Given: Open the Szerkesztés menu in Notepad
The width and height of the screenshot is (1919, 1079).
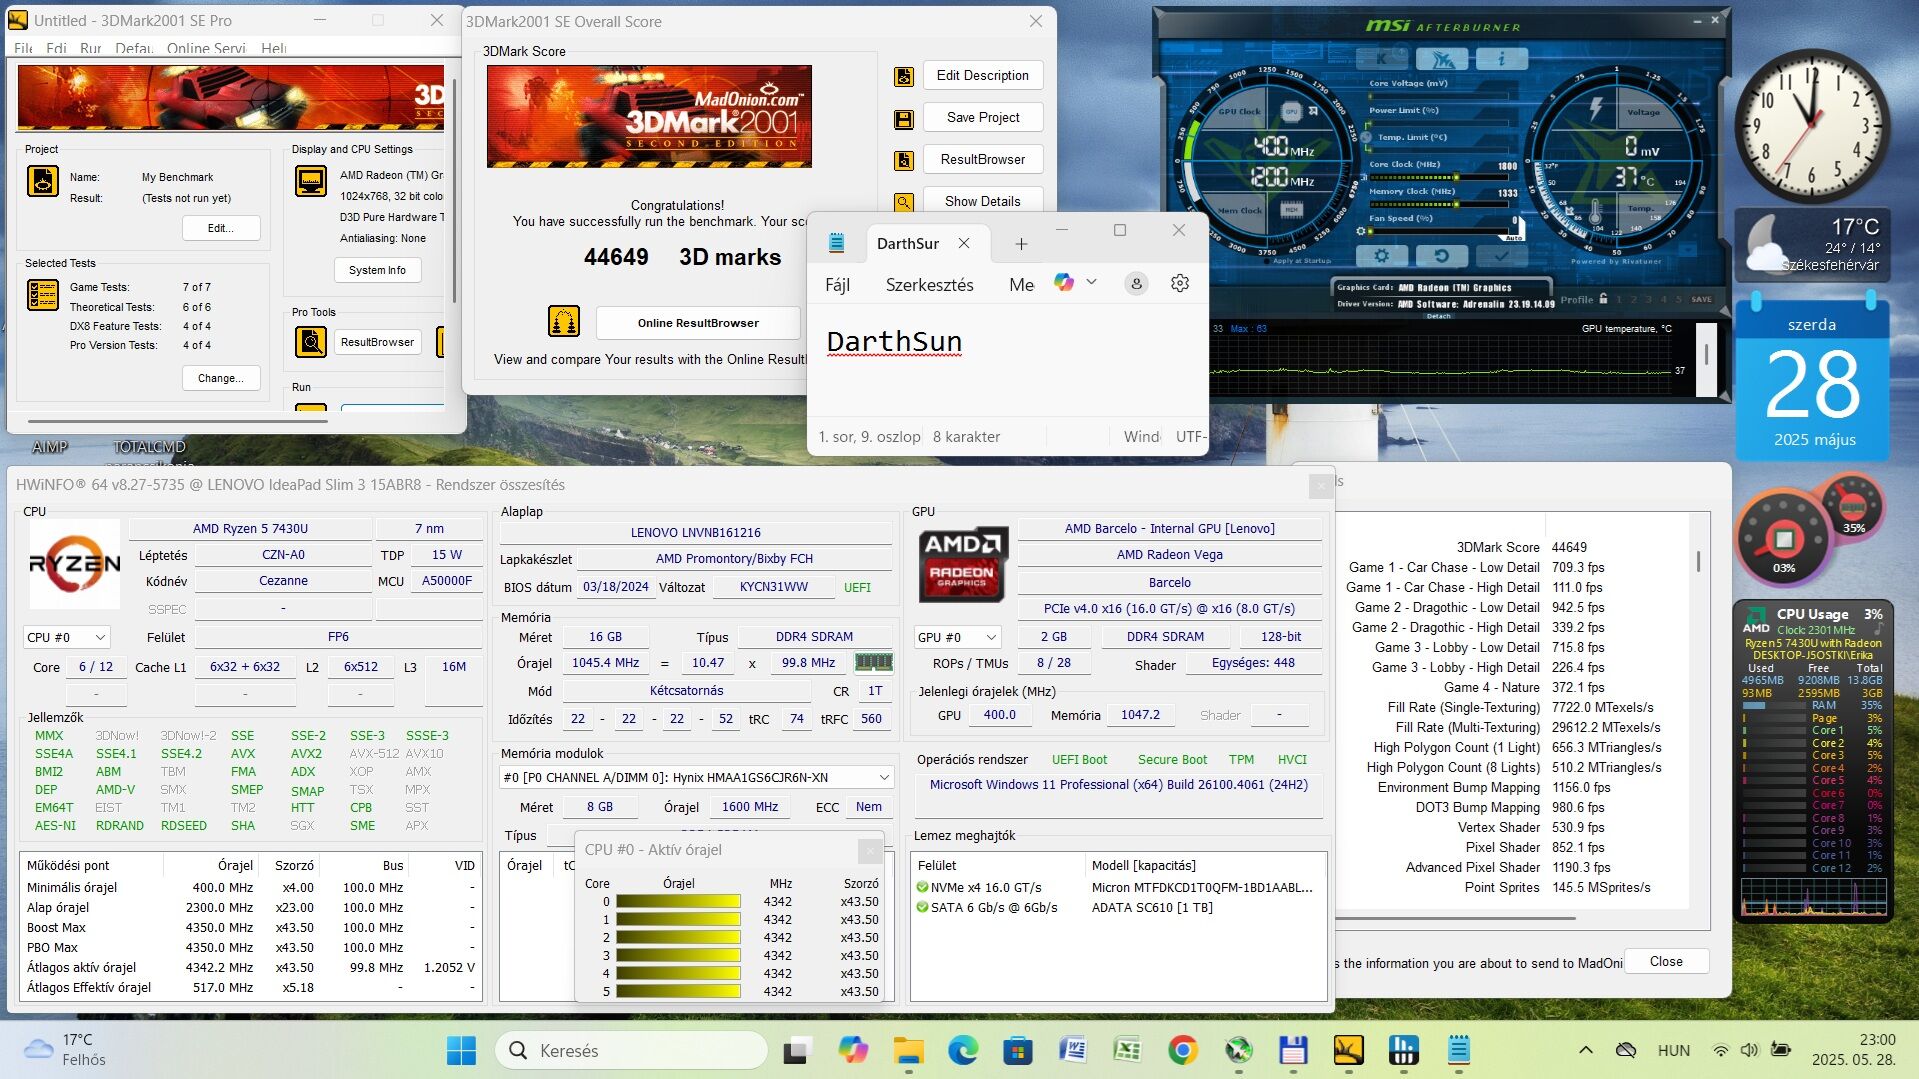Looking at the screenshot, I should 929,284.
